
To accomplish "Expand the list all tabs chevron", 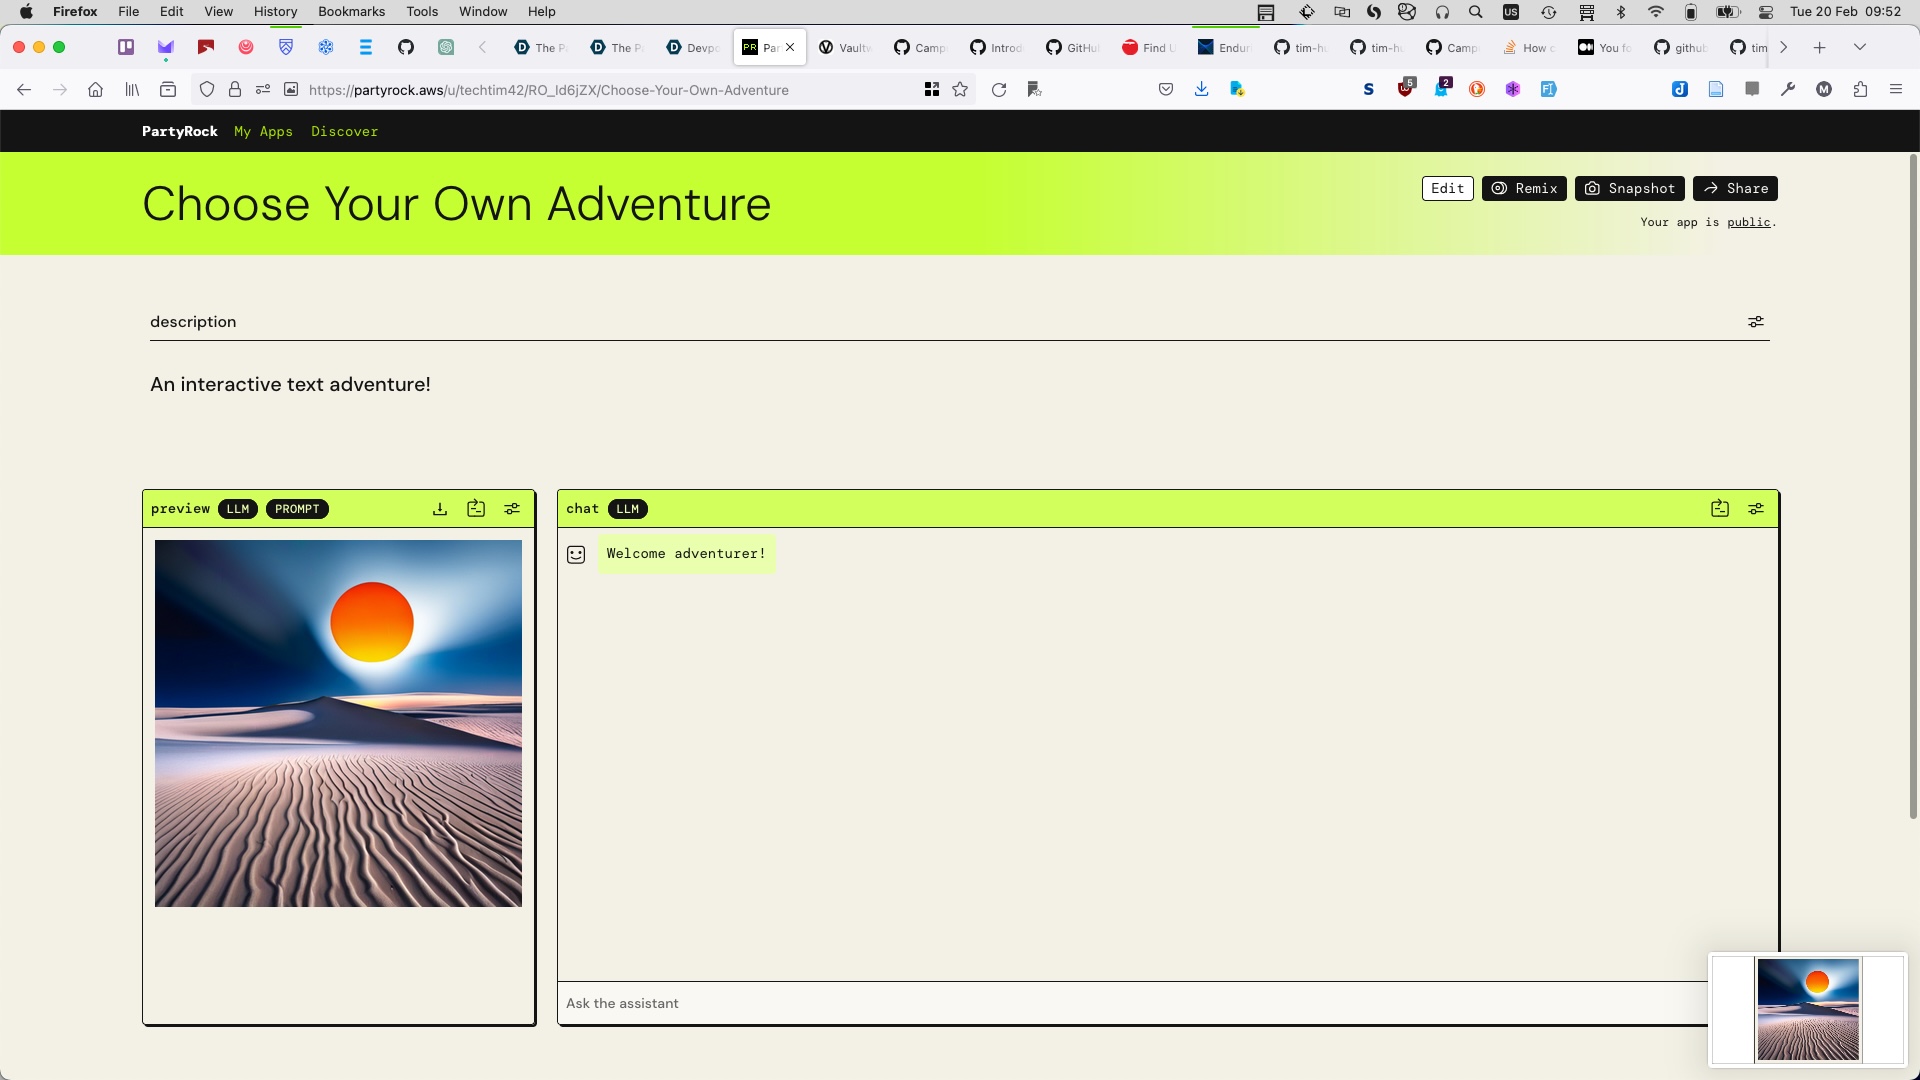I will pos(1860,47).
